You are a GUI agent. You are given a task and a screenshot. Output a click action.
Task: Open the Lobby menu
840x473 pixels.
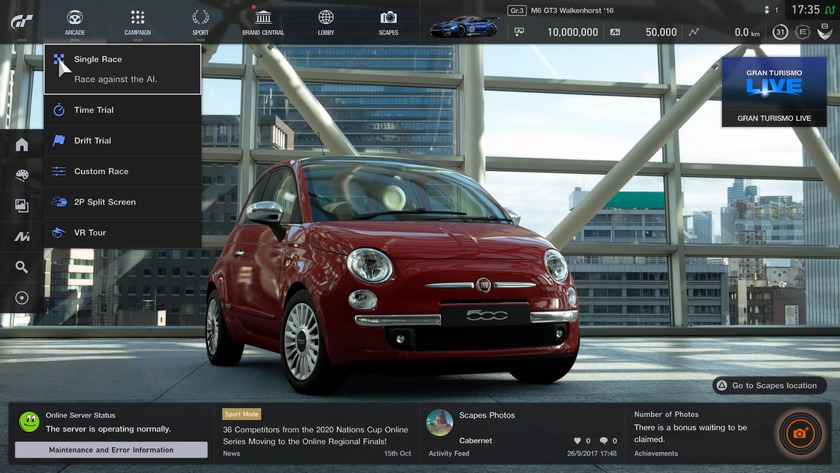pyautogui.click(x=326, y=22)
